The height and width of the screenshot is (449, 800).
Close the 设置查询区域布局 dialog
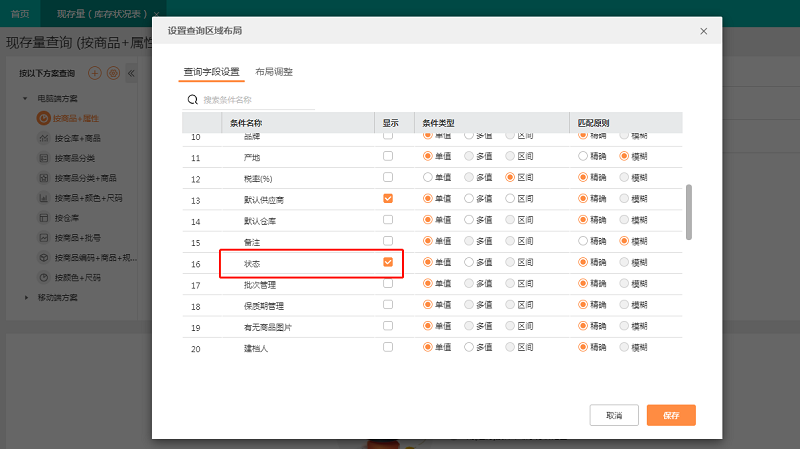(x=704, y=31)
